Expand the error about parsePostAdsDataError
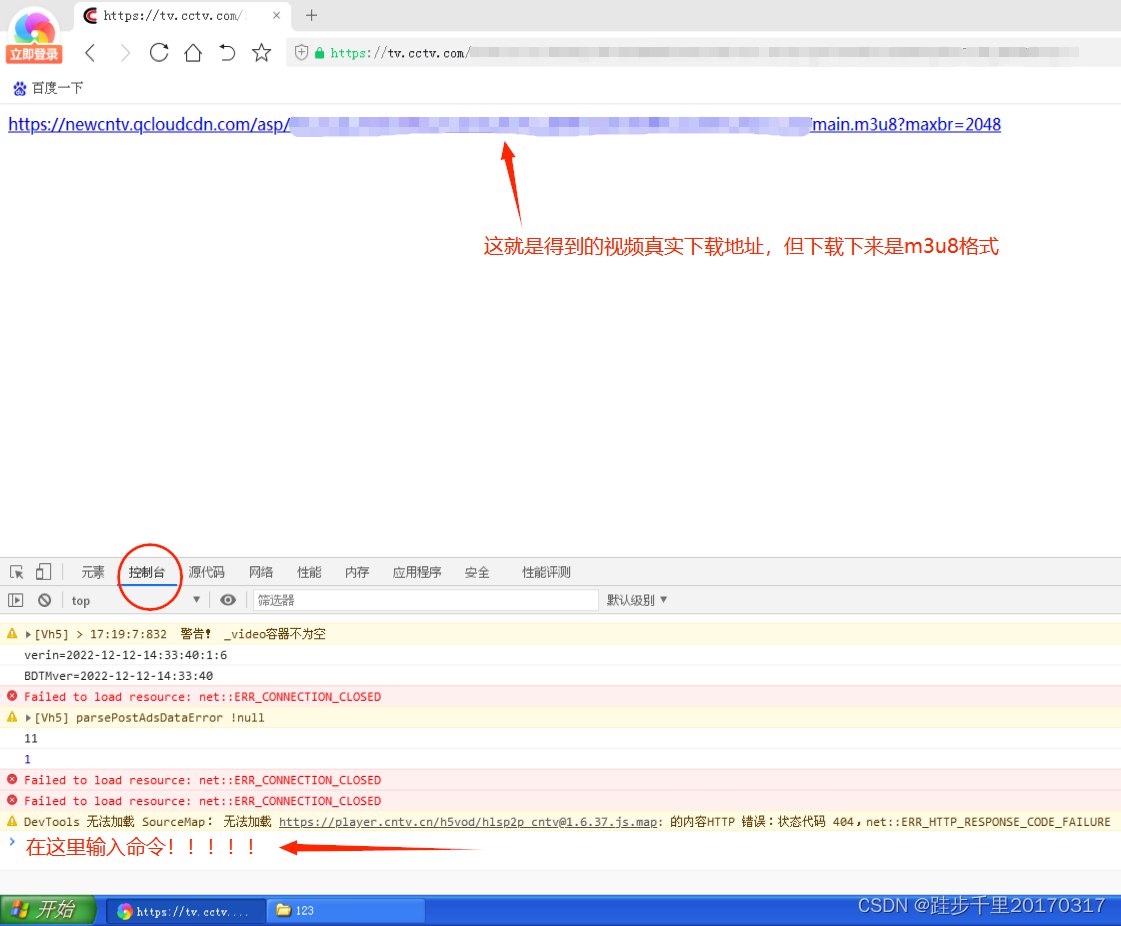 29,717
